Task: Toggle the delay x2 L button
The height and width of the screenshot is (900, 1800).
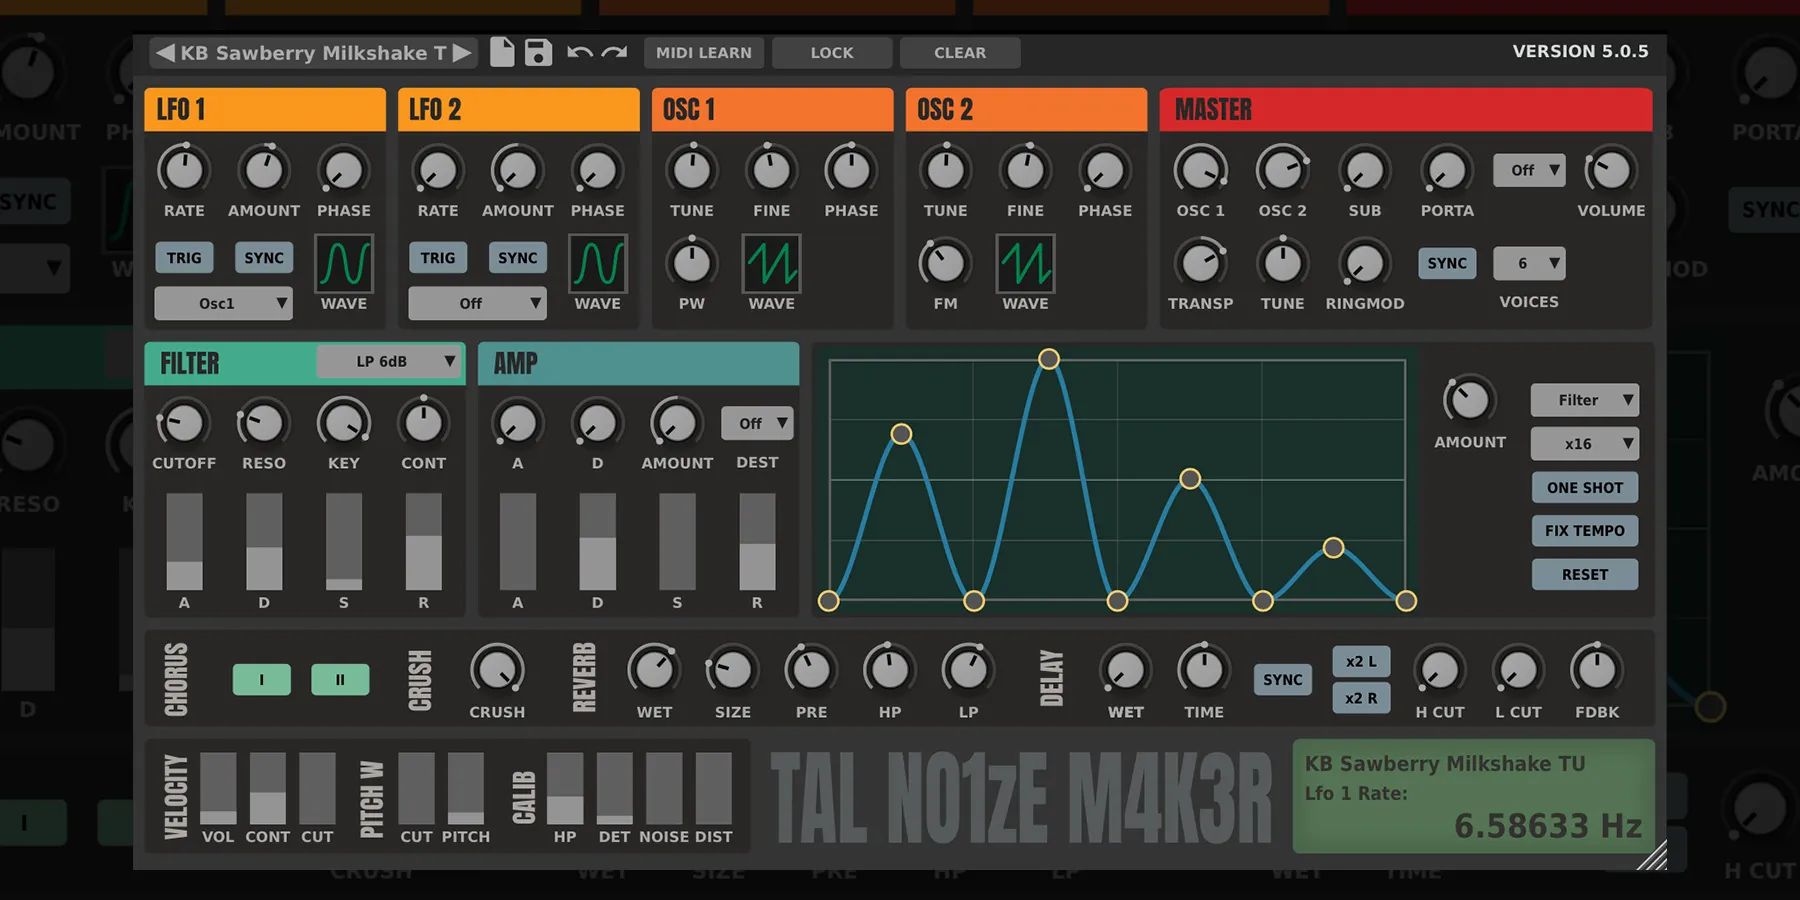Action: pos(1360,661)
